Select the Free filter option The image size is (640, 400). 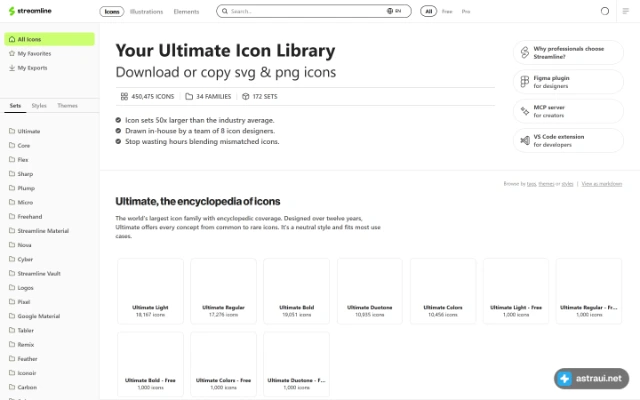pos(447,11)
